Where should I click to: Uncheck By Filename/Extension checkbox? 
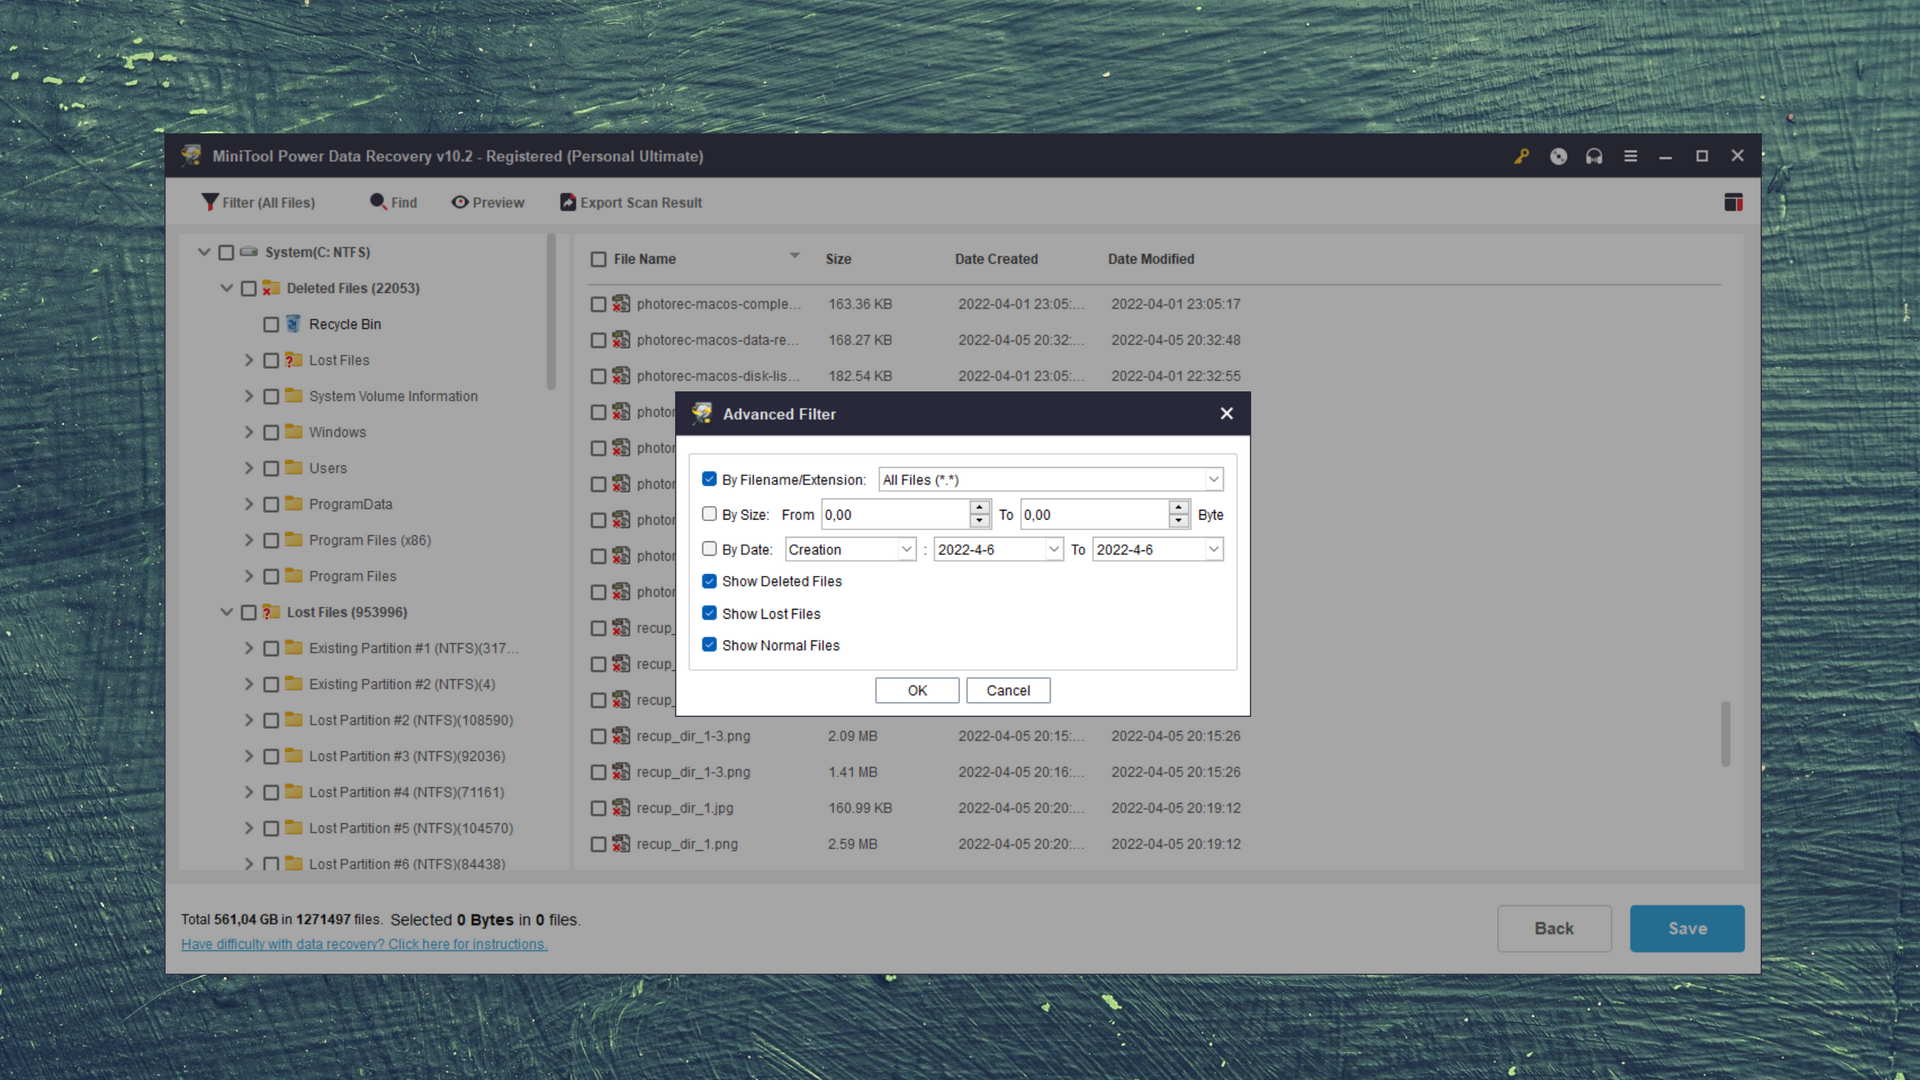coord(709,479)
